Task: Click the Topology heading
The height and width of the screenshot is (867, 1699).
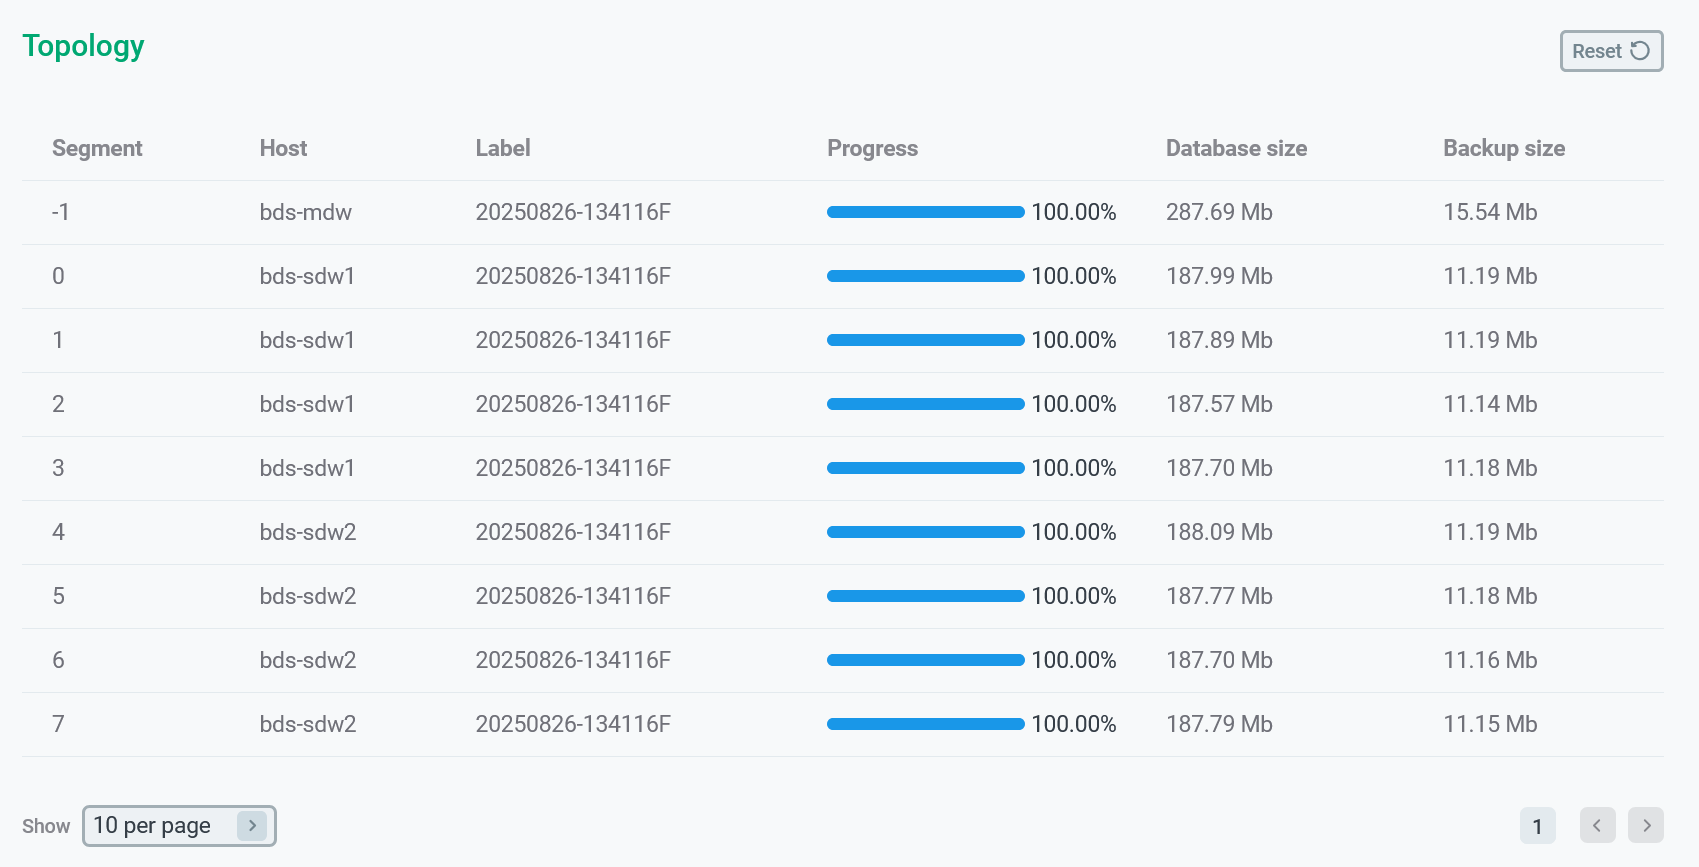Action: click(84, 46)
